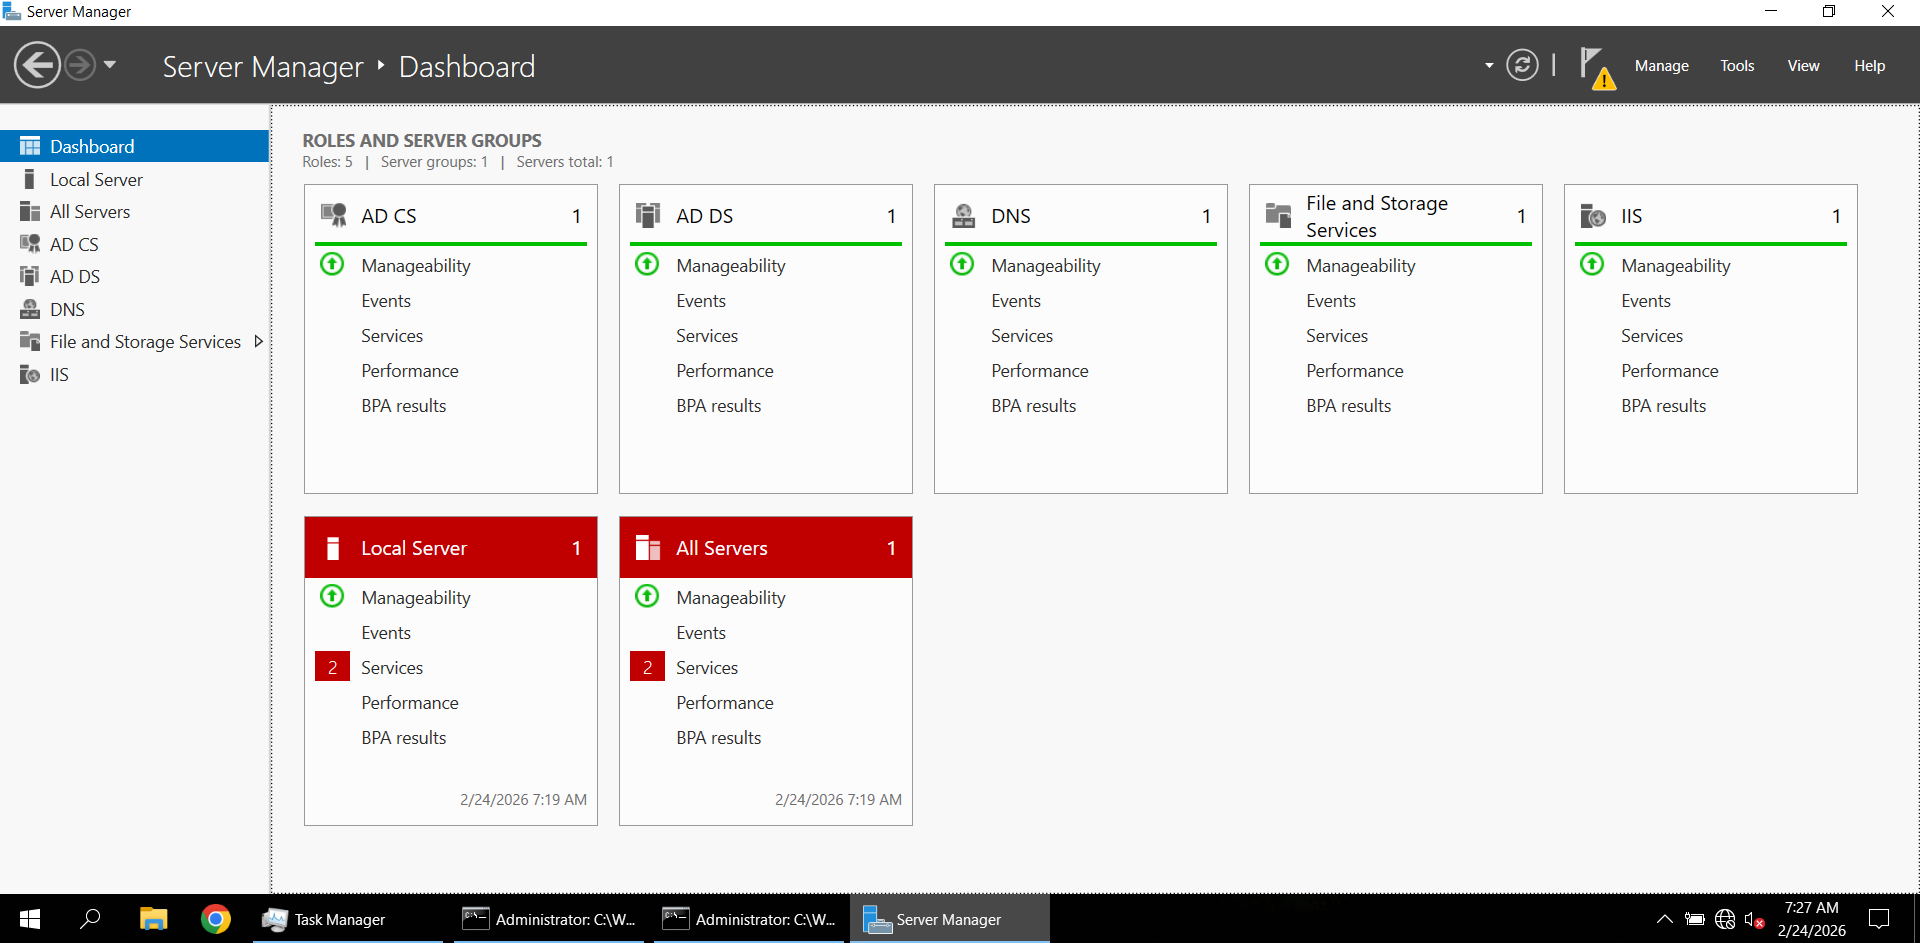Select DNS in the sidebar

(67, 309)
